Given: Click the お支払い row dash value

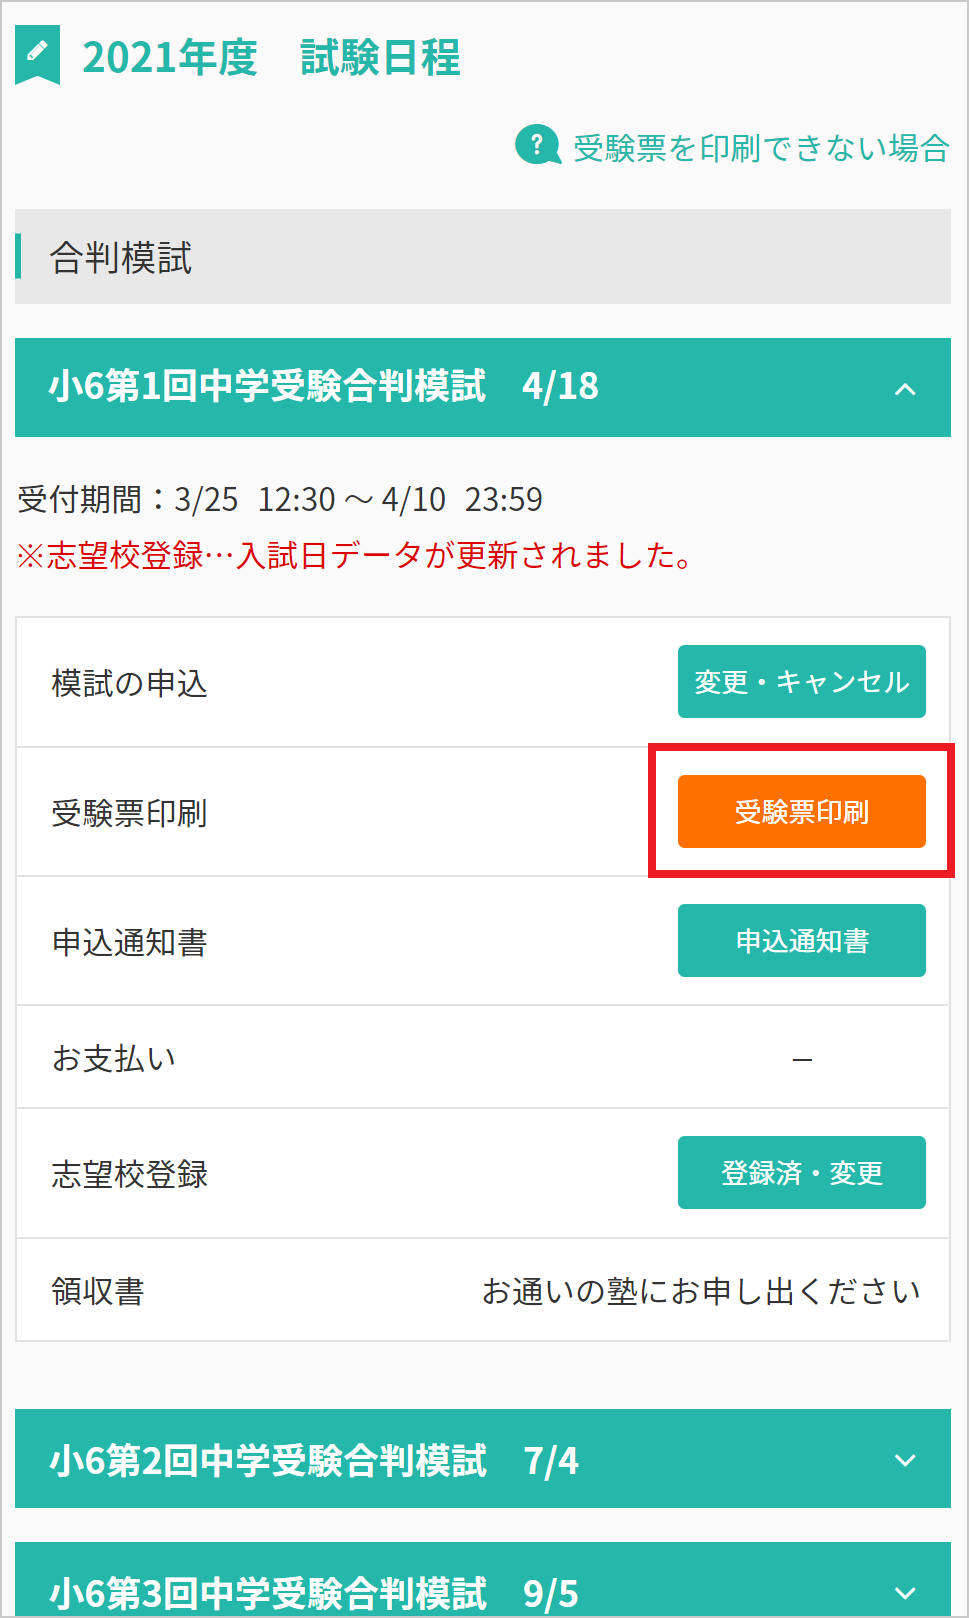Looking at the screenshot, I should pyautogui.click(x=802, y=1059).
